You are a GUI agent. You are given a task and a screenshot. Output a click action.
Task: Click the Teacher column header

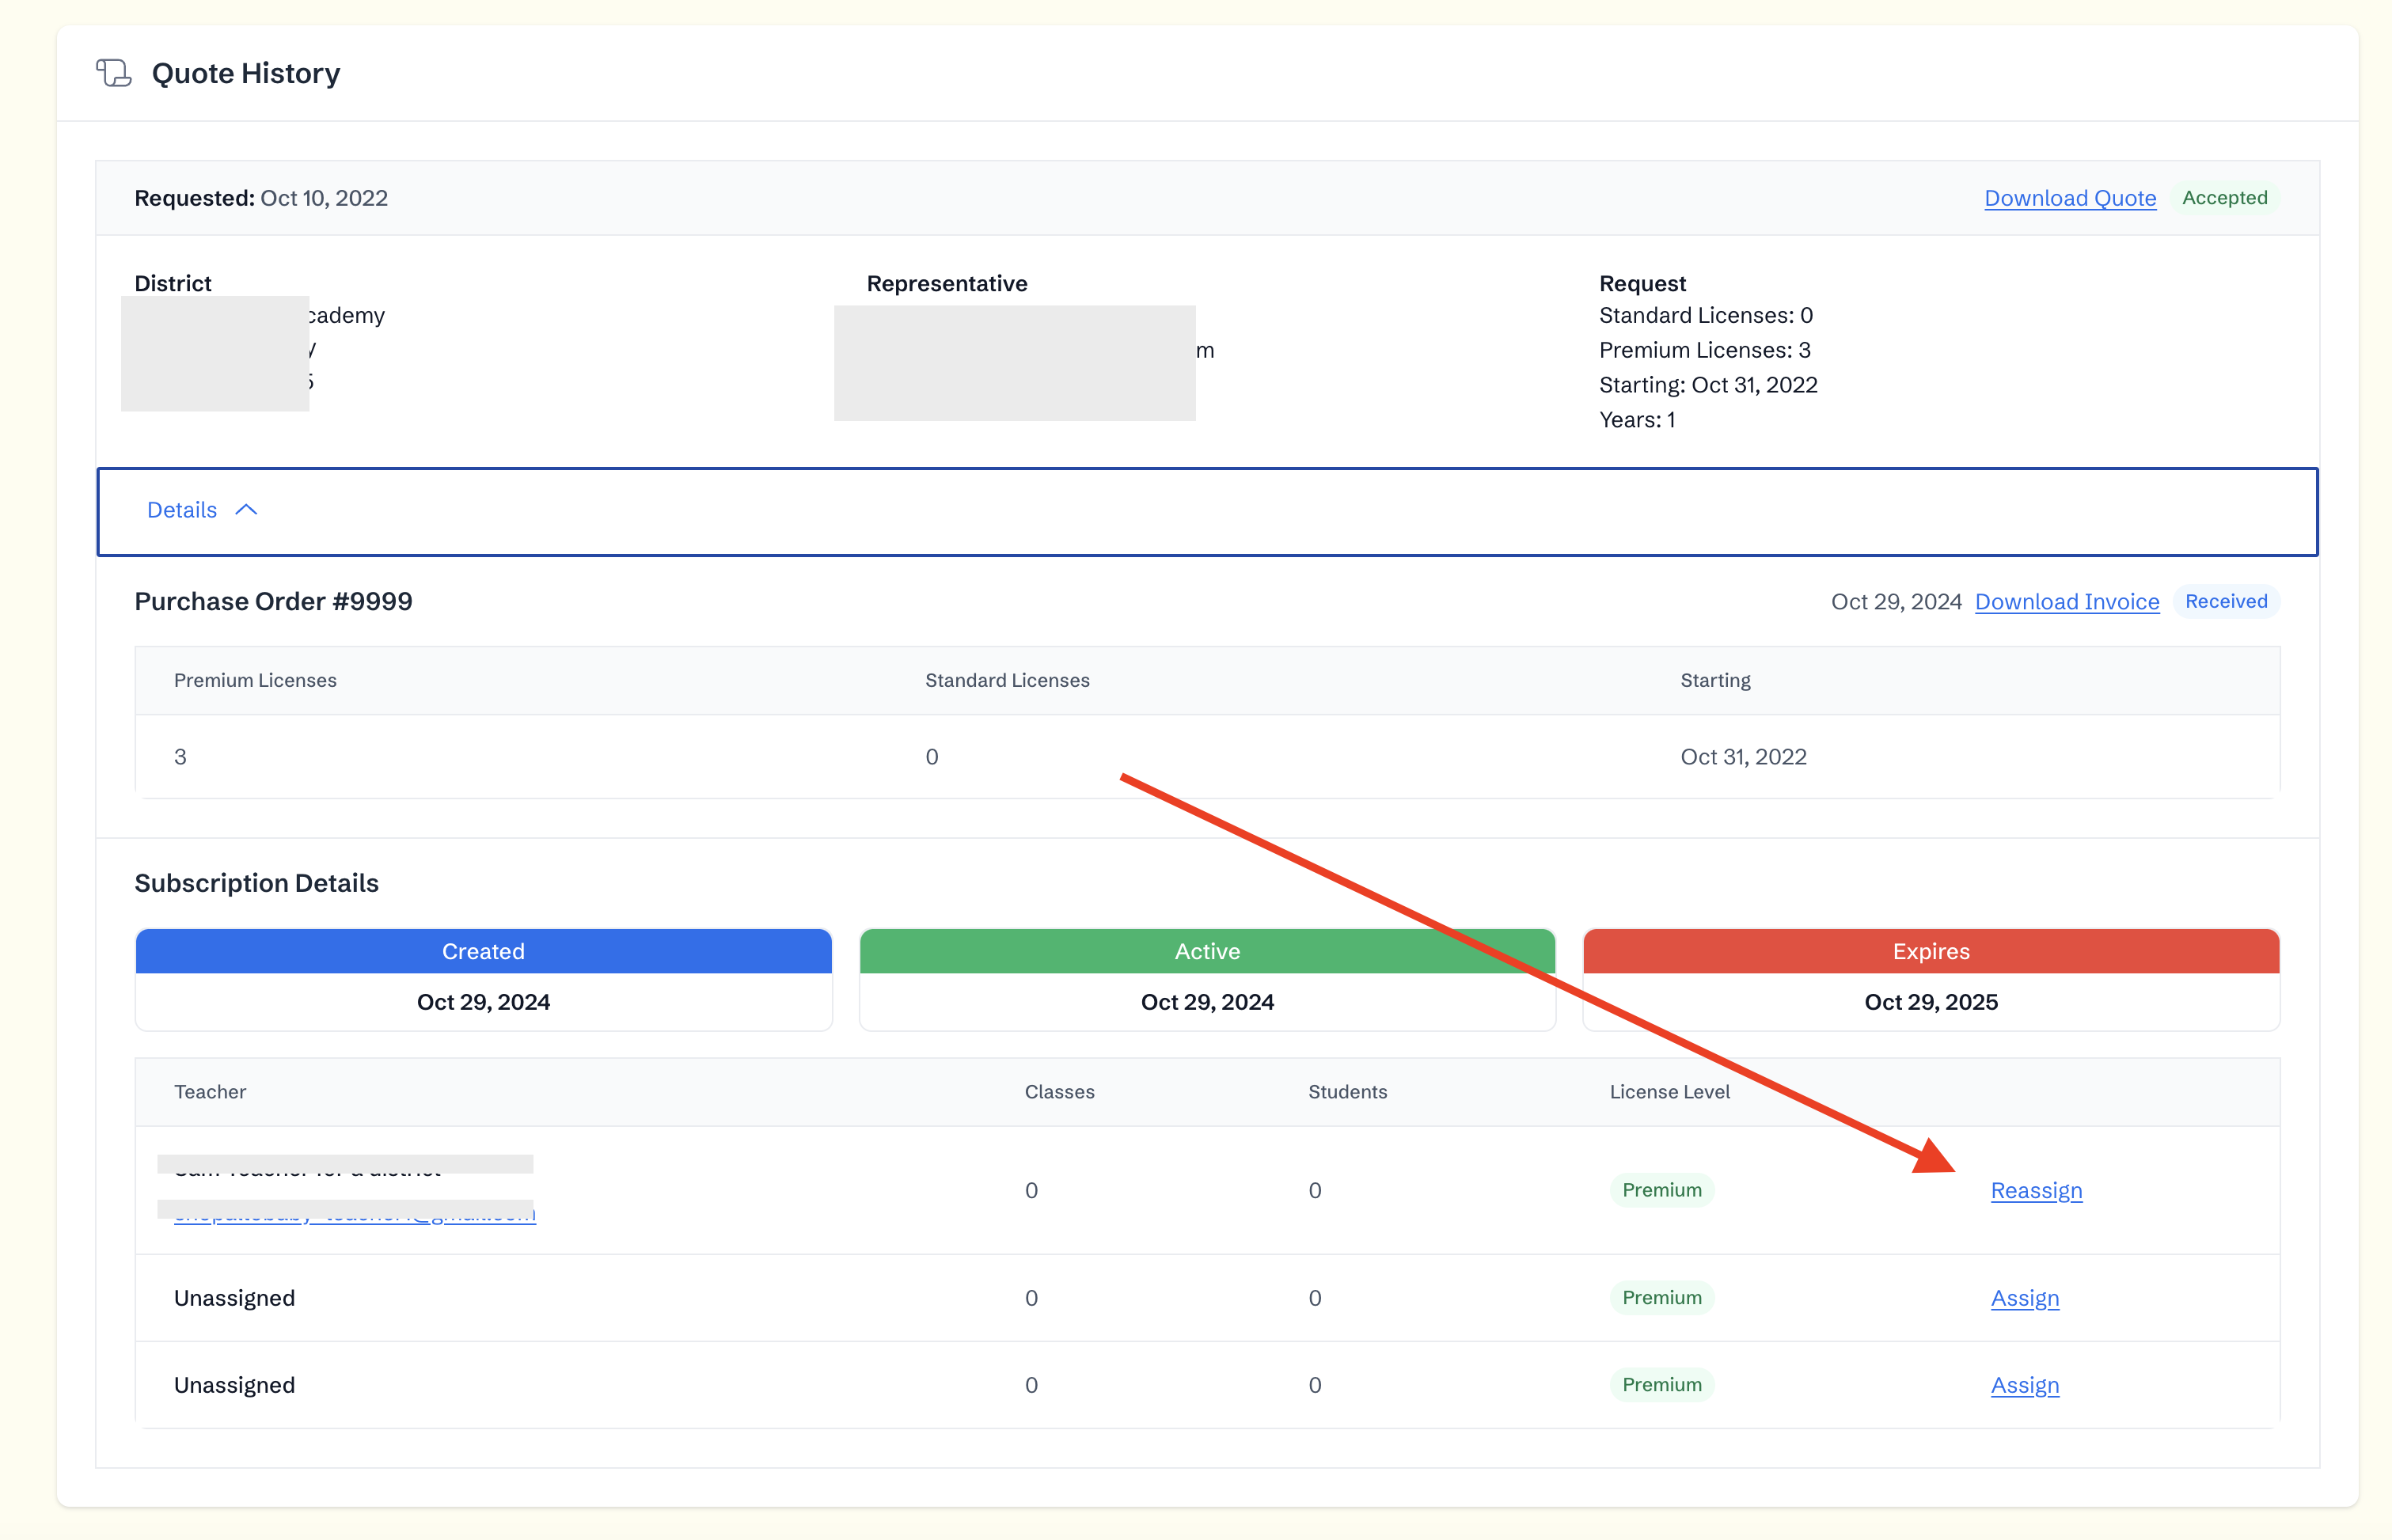pyautogui.click(x=210, y=1092)
